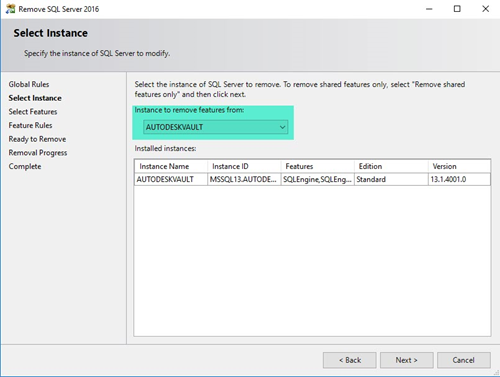The image size is (500, 377).
Task: Click the Features column header
Action: (x=317, y=166)
